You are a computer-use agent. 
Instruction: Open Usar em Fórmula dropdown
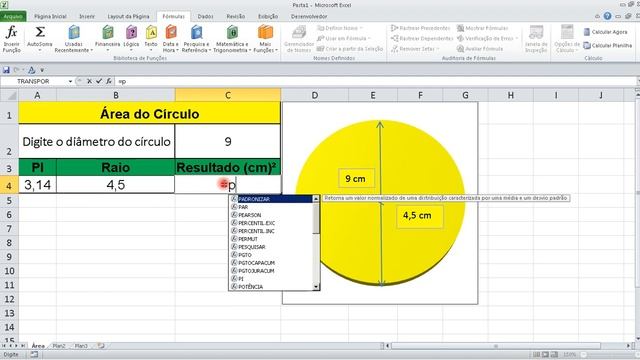point(344,38)
